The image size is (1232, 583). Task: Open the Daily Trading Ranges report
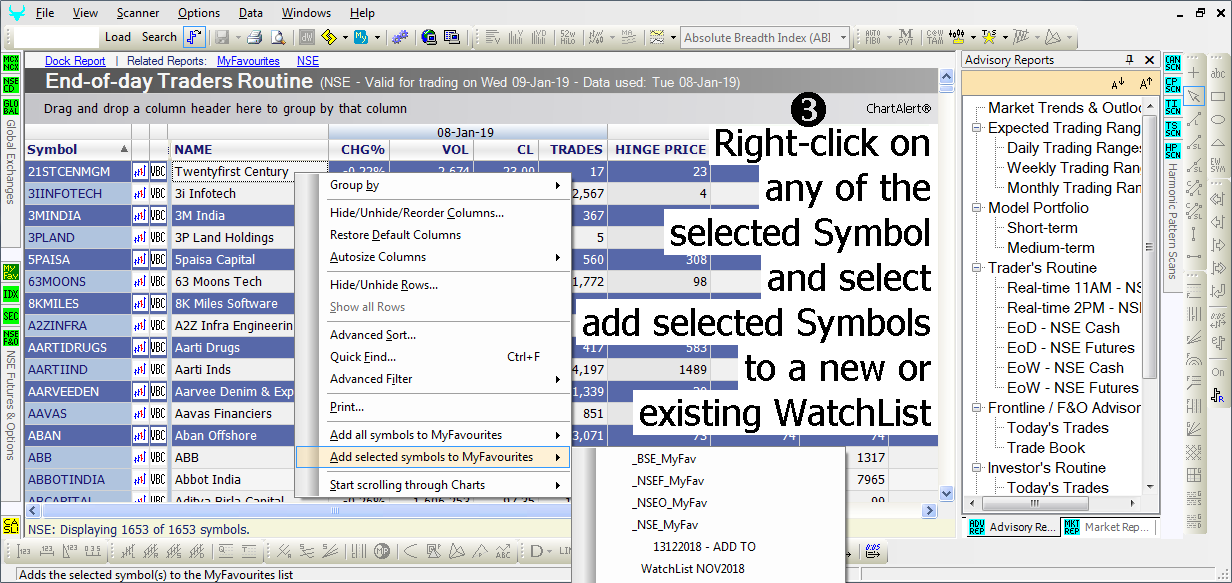click(1075, 148)
